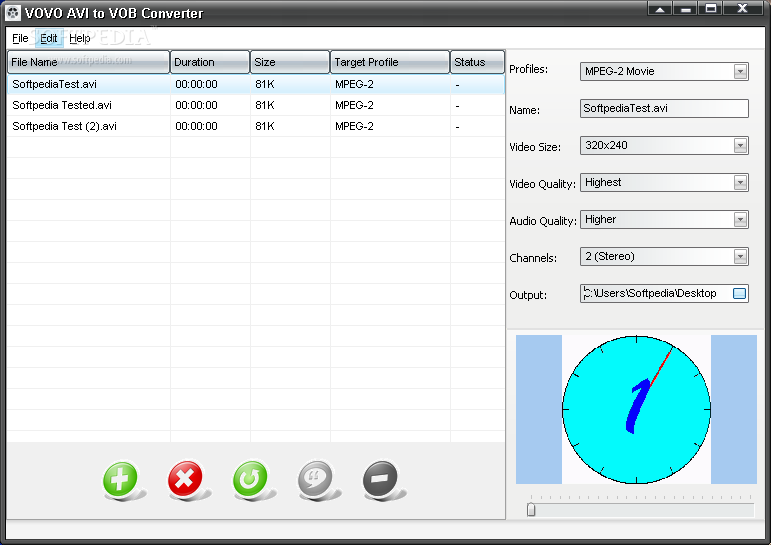Click the green plus Add file button
Screen dimensions: 771x545
(120, 479)
